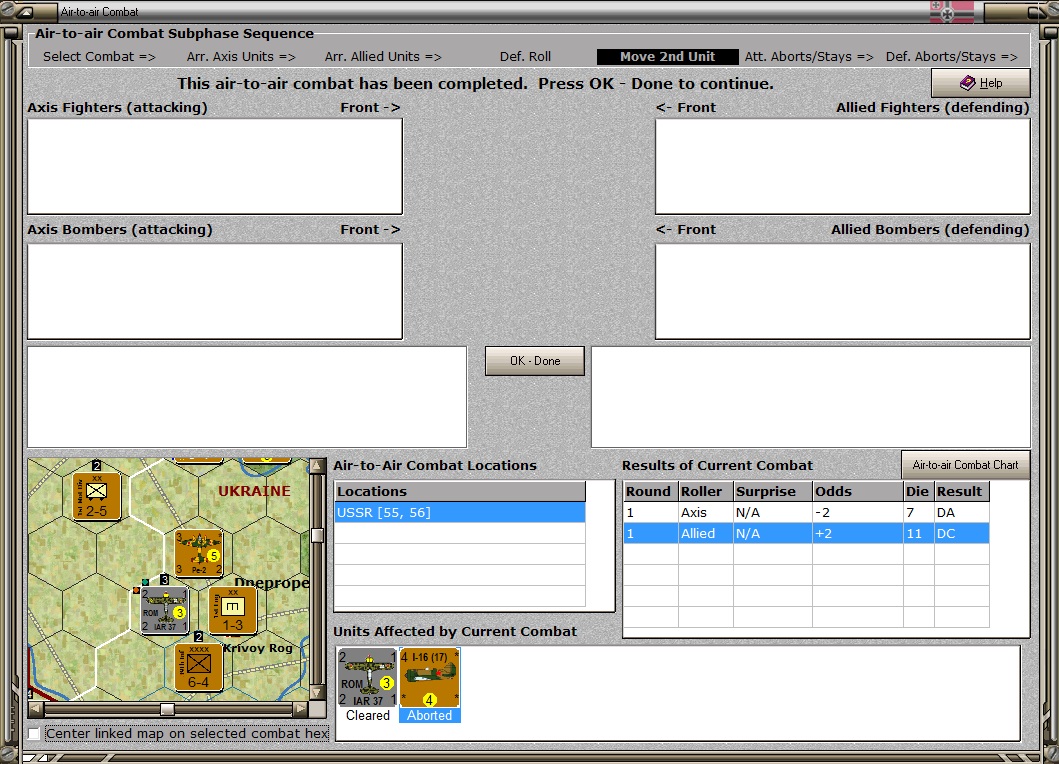The height and width of the screenshot is (764, 1059).
Task: Click the die value 7 cell
Action: point(919,513)
